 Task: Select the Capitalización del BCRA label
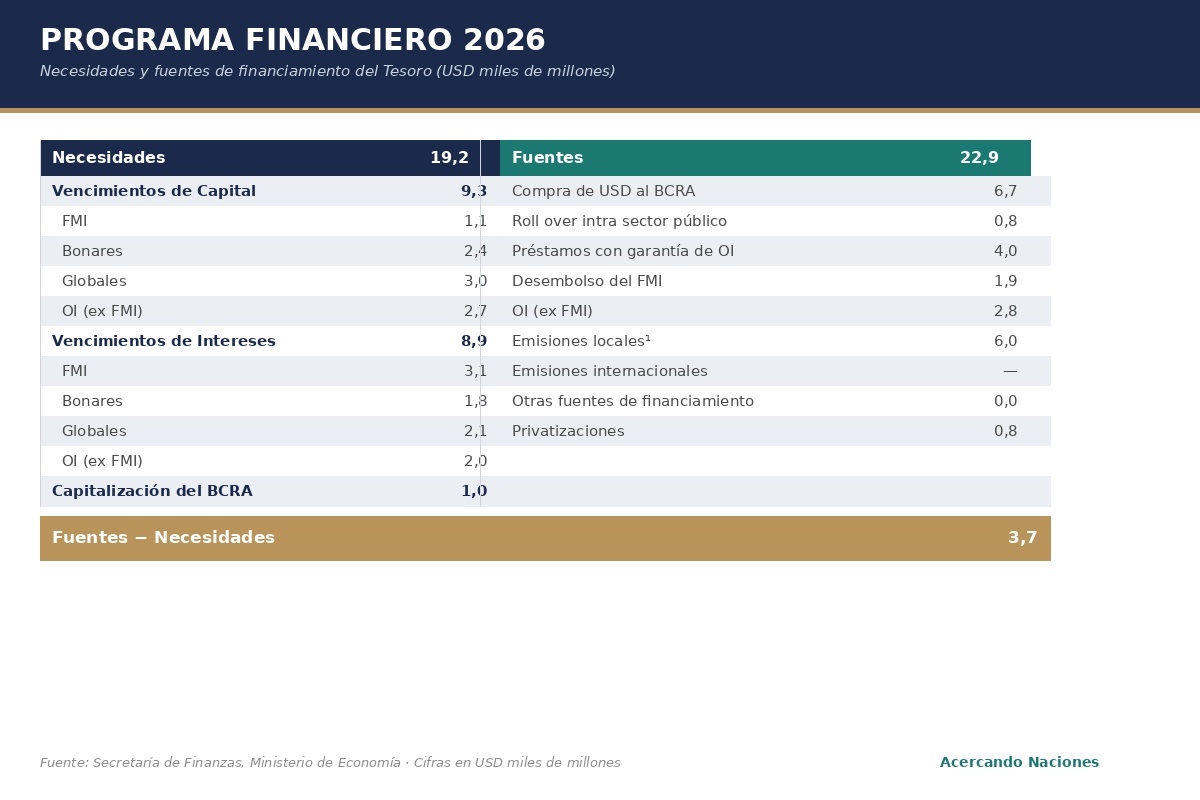pos(152,491)
